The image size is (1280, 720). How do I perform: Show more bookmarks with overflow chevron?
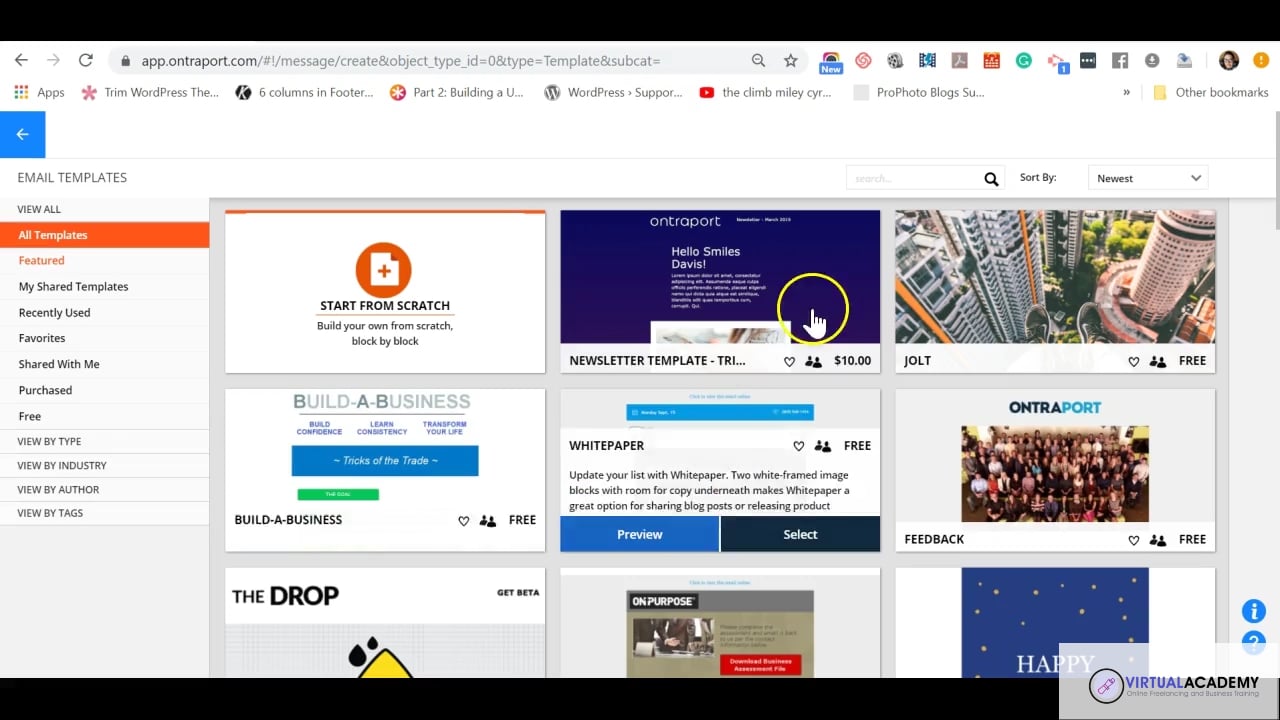1126,92
